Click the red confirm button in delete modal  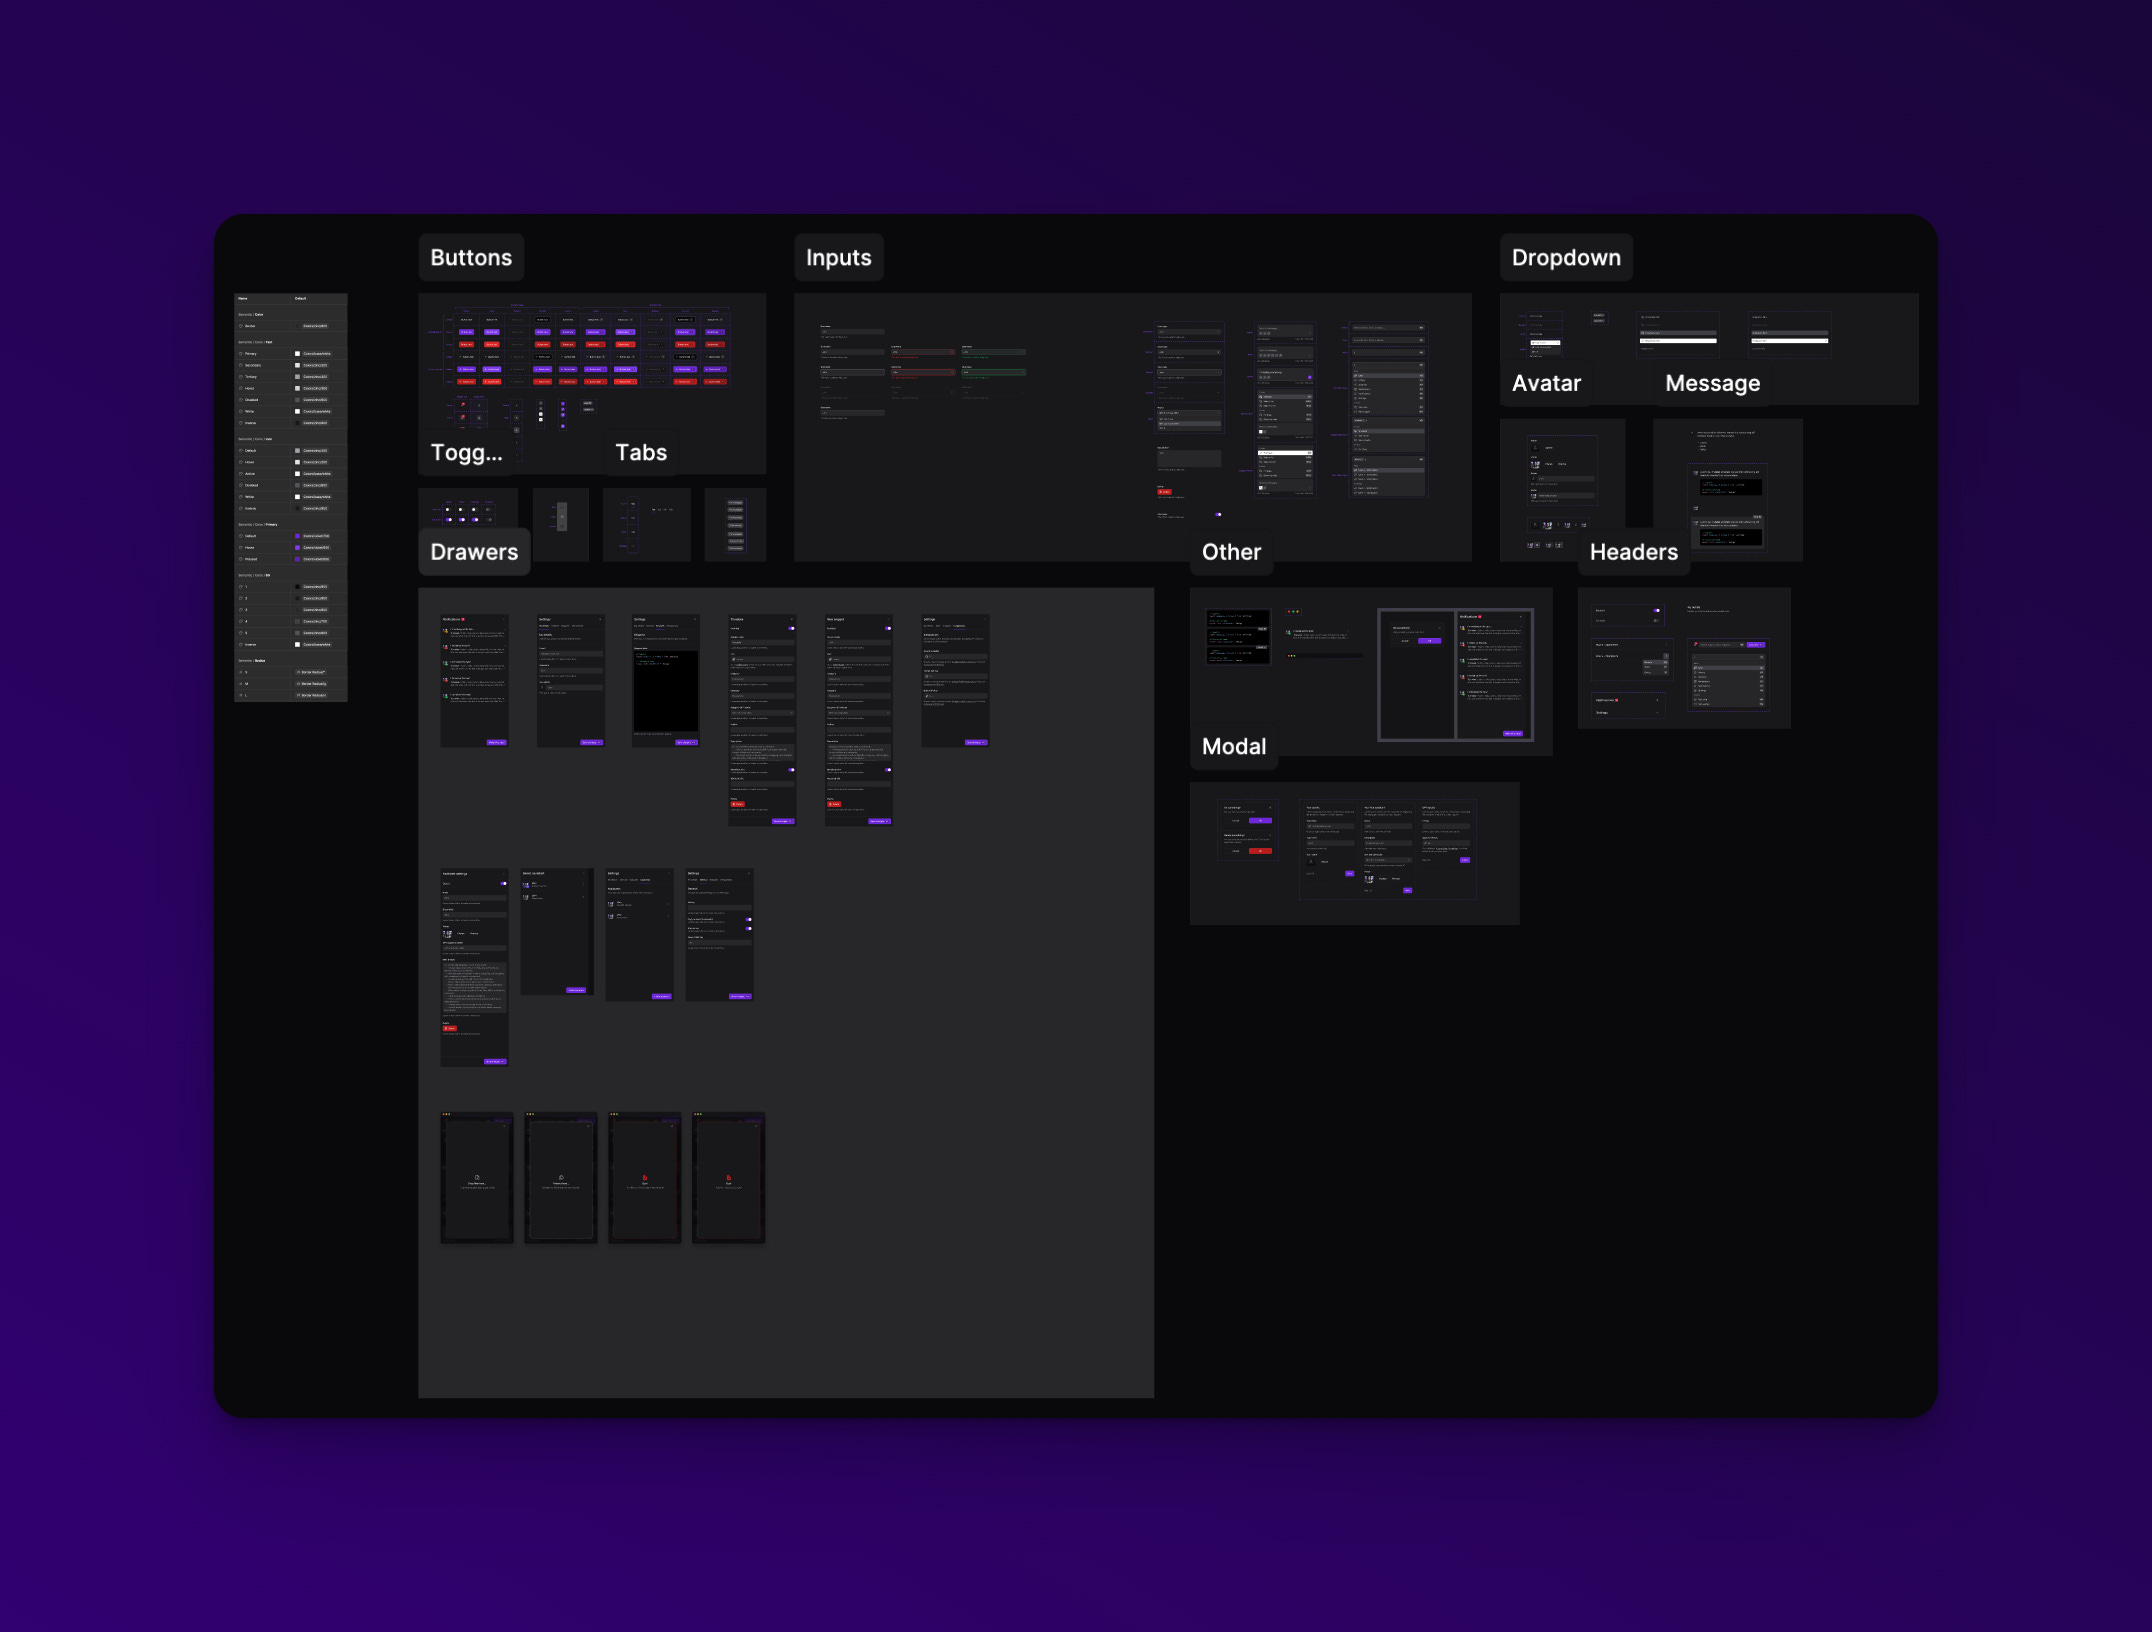pyautogui.click(x=1260, y=851)
